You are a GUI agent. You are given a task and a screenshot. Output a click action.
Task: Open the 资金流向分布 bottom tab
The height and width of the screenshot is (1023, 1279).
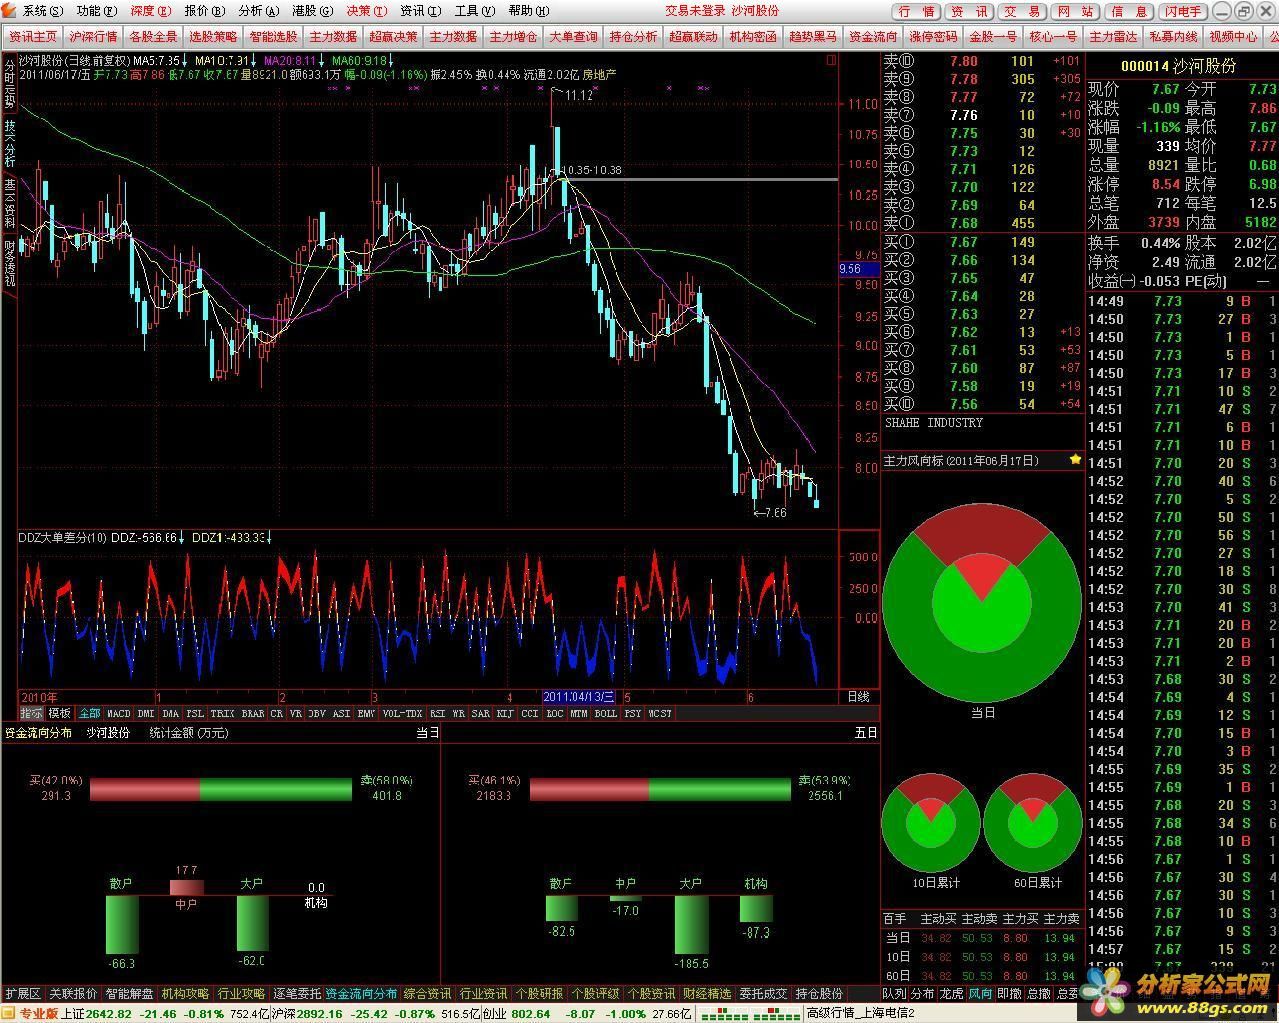click(361, 994)
